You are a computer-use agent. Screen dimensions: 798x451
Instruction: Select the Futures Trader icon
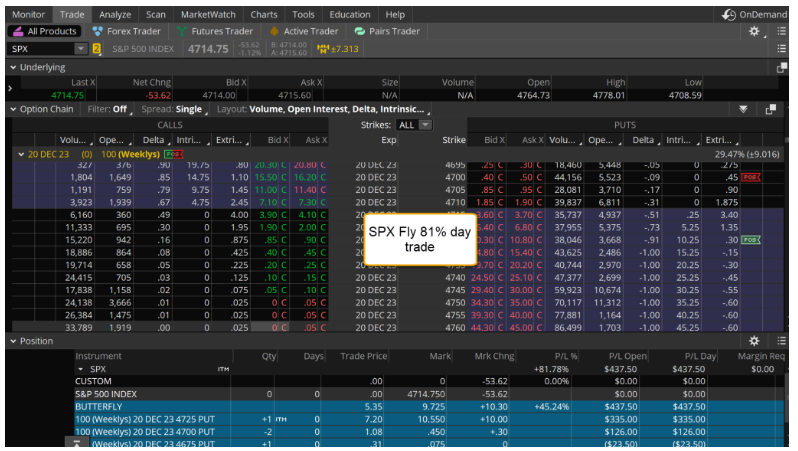184,32
